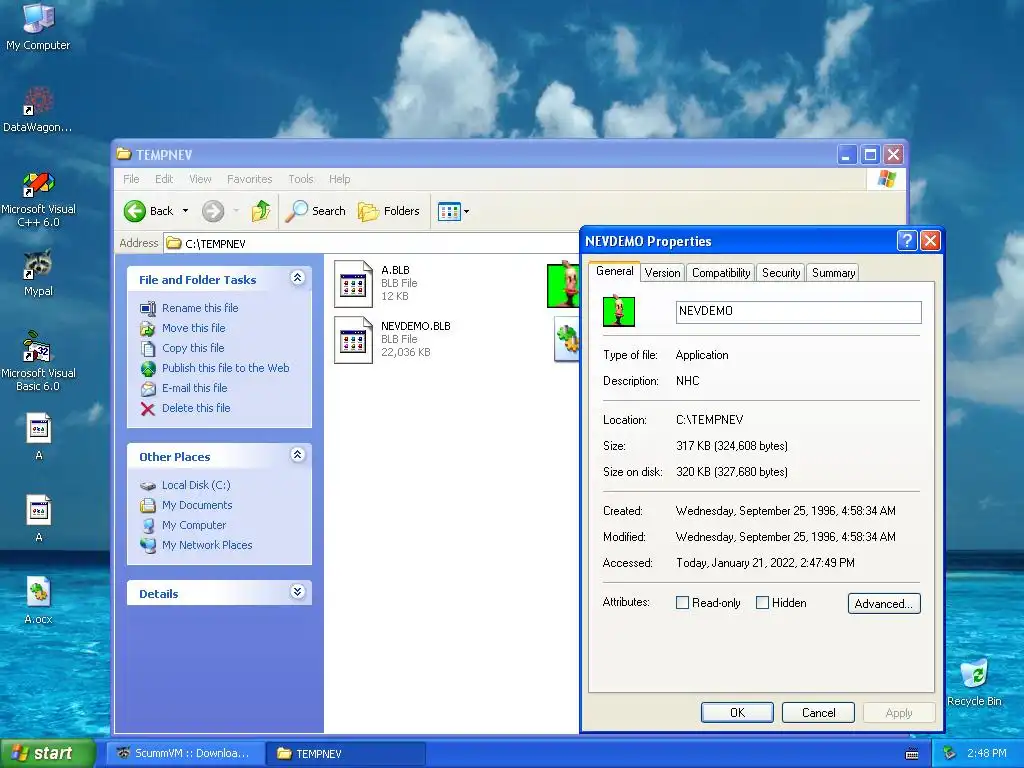Click NEVDEMO file name field

tap(799, 312)
